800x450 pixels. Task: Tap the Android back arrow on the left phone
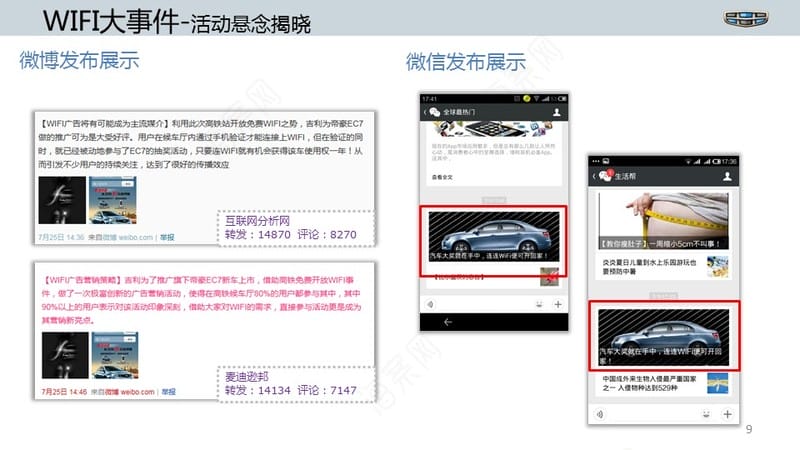447,322
